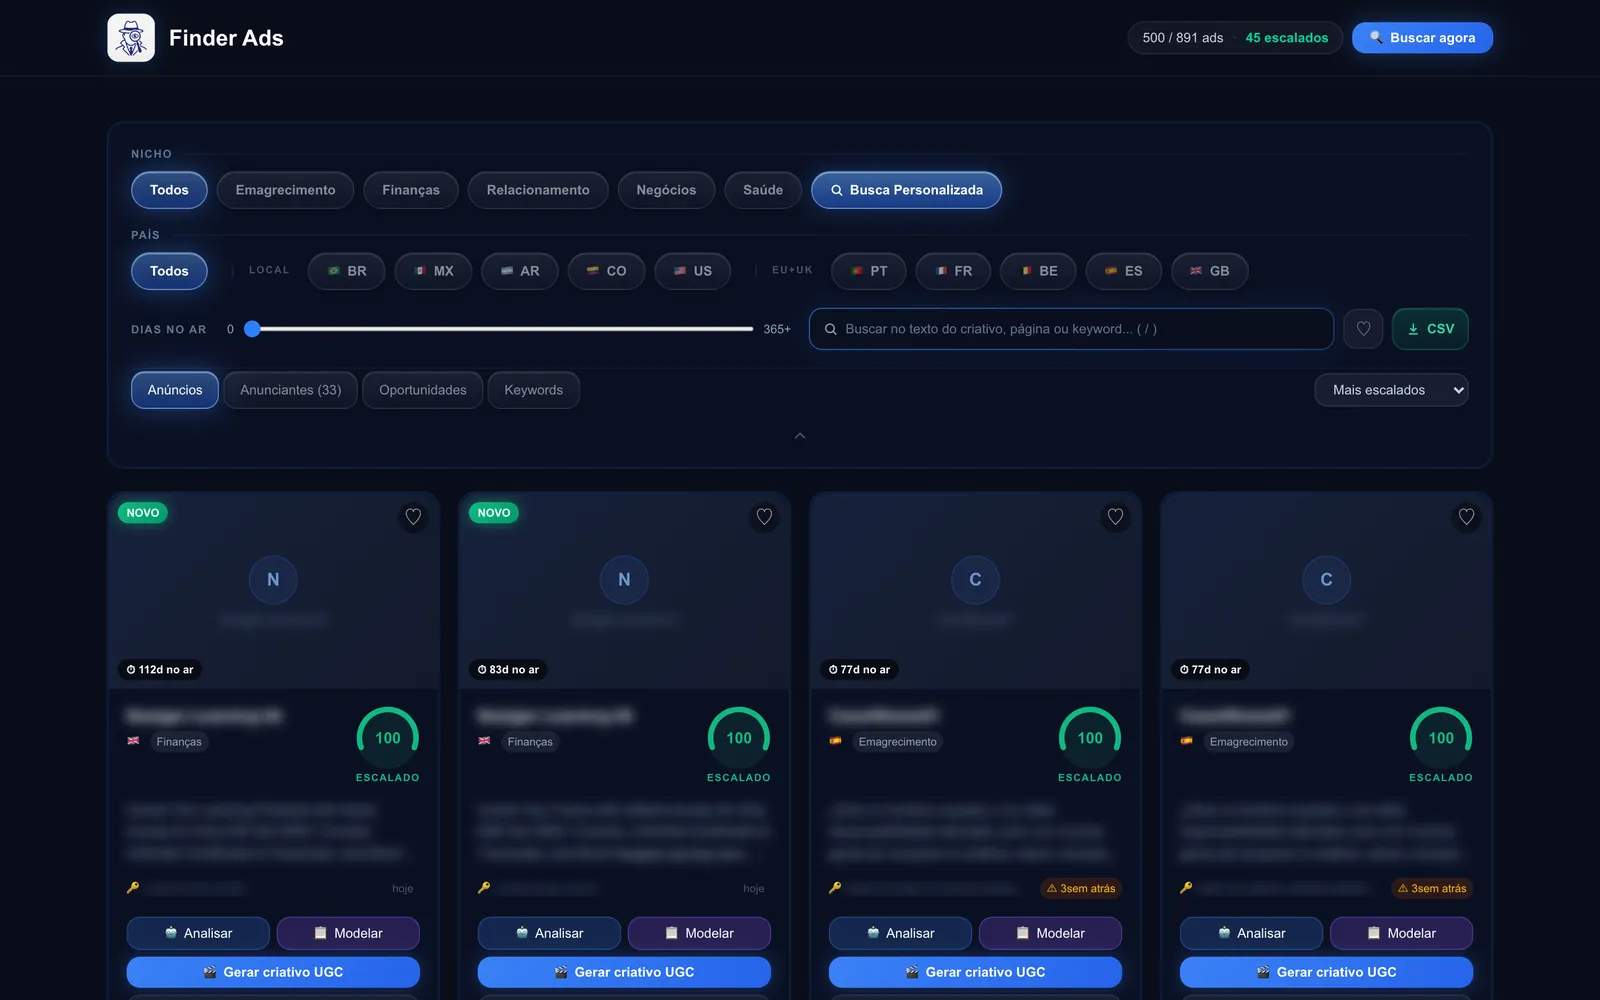Viewport: 1600px width, 1000px height.
Task: Click the C avatar on the third card
Action: (975, 580)
